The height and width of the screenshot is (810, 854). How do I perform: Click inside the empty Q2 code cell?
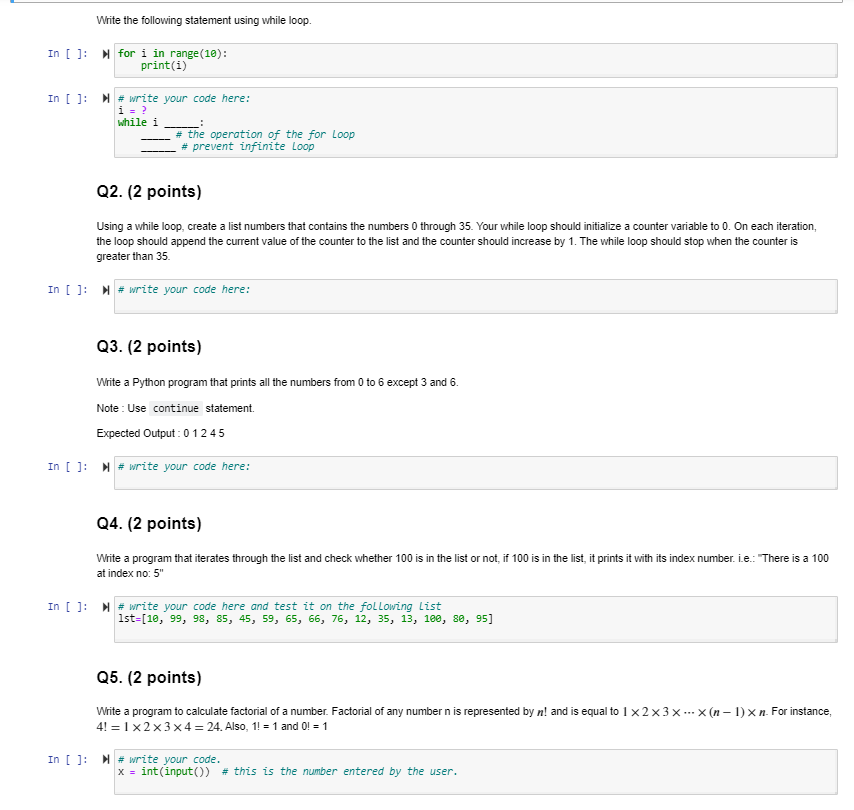click(x=400, y=296)
